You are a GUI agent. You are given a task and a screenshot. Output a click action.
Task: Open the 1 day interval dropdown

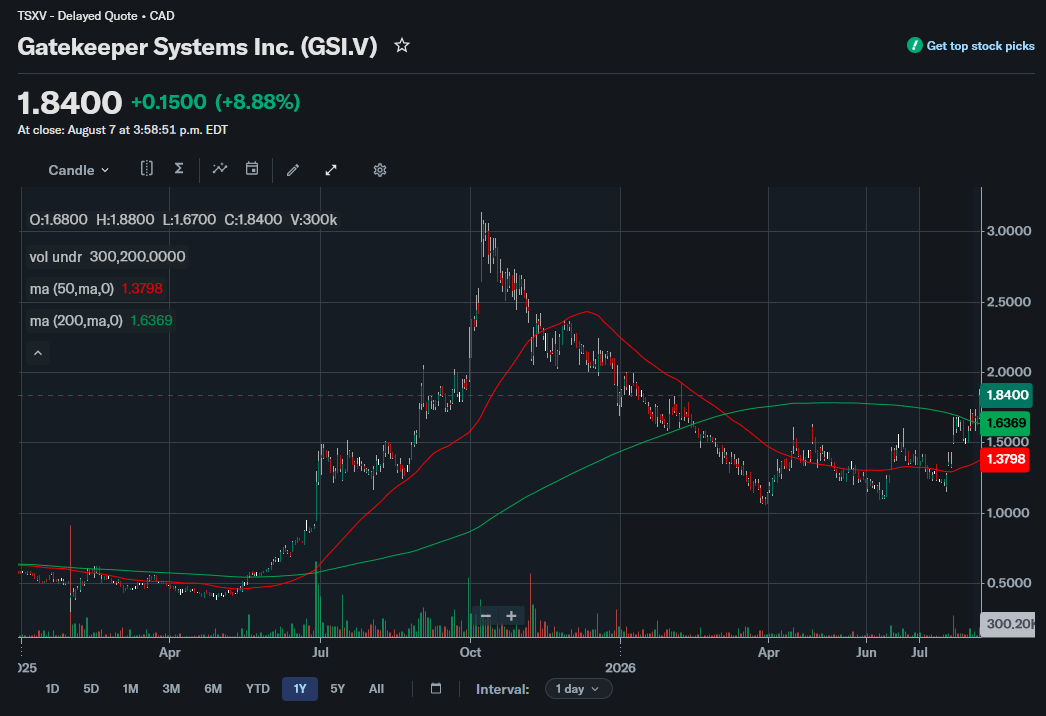tap(578, 689)
